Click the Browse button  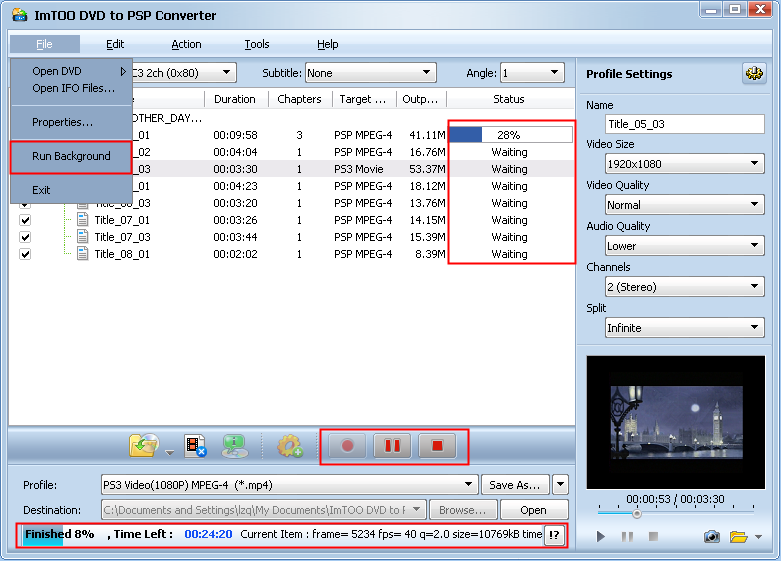[463, 510]
